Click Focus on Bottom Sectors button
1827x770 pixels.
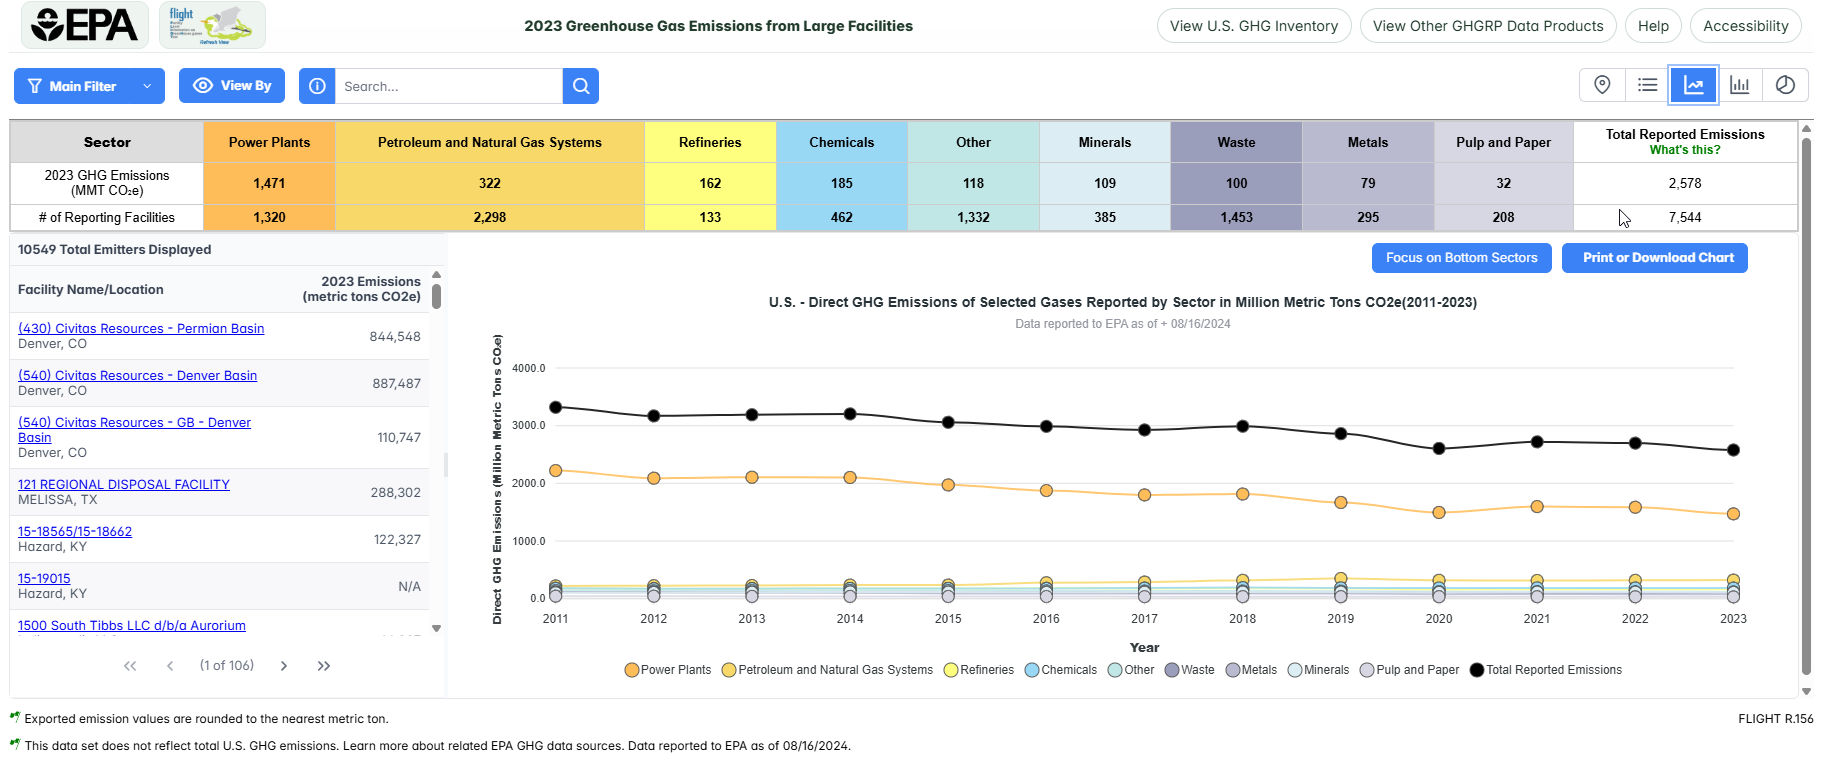click(x=1461, y=258)
